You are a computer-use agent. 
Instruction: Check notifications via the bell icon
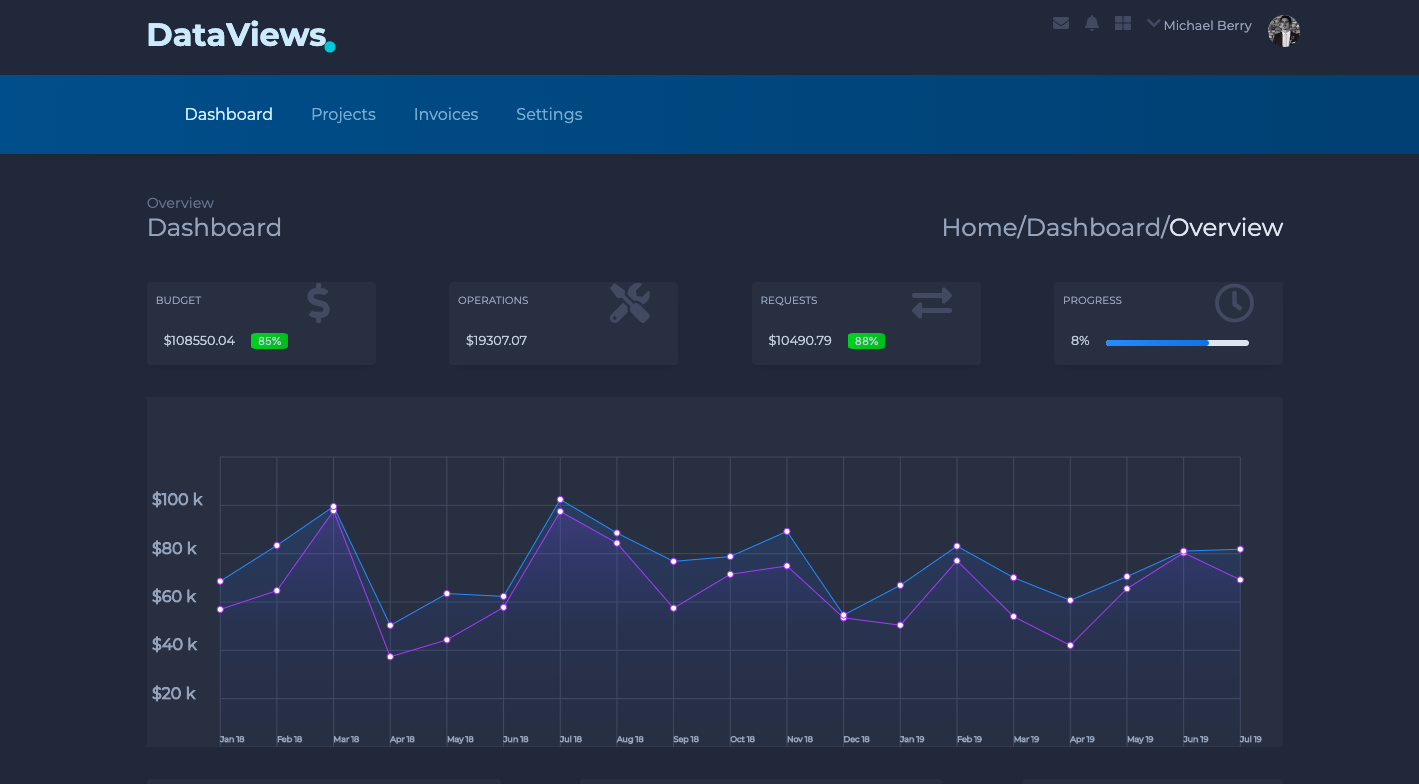click(x=1091, y=22)
